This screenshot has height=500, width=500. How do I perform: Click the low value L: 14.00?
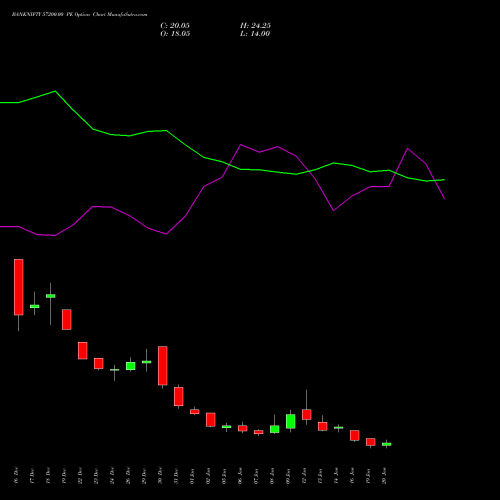255,34
